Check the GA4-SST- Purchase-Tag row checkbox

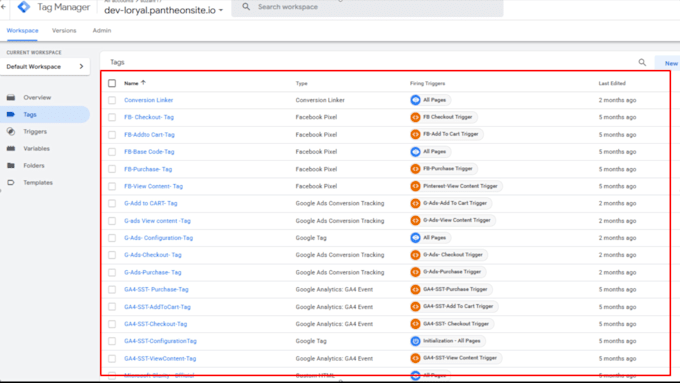[x=112, y=289]
